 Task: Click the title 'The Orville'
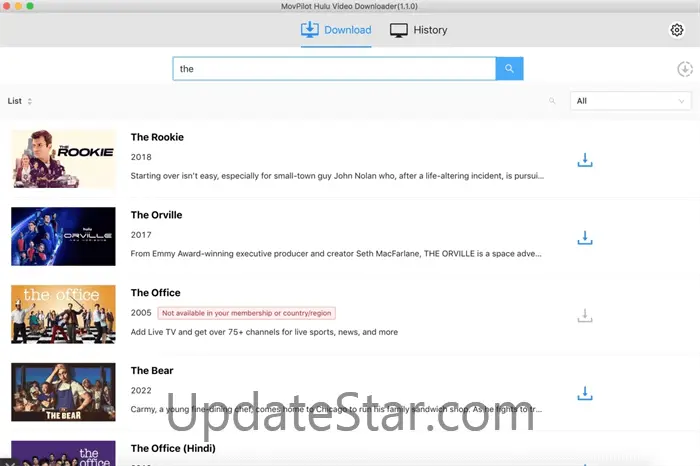click(156, 215)
